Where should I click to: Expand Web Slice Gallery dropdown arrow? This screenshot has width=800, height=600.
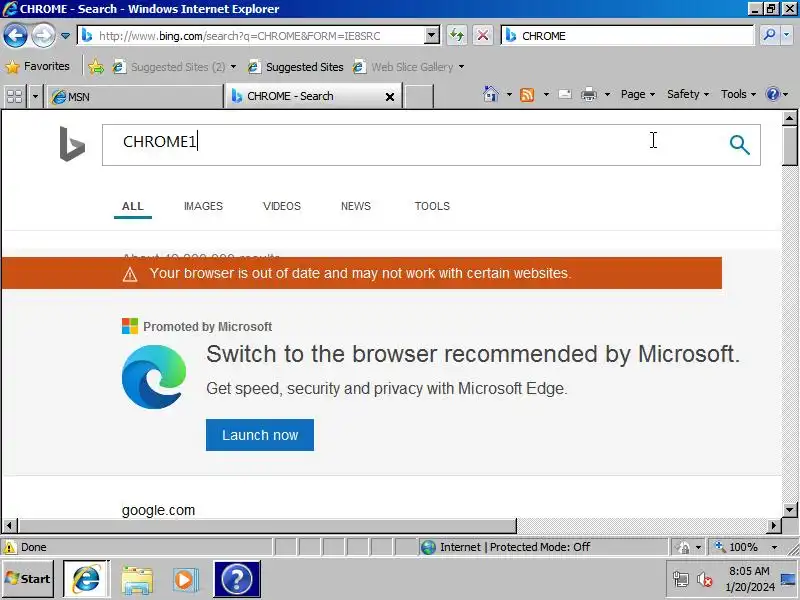[x=461, y=67]
